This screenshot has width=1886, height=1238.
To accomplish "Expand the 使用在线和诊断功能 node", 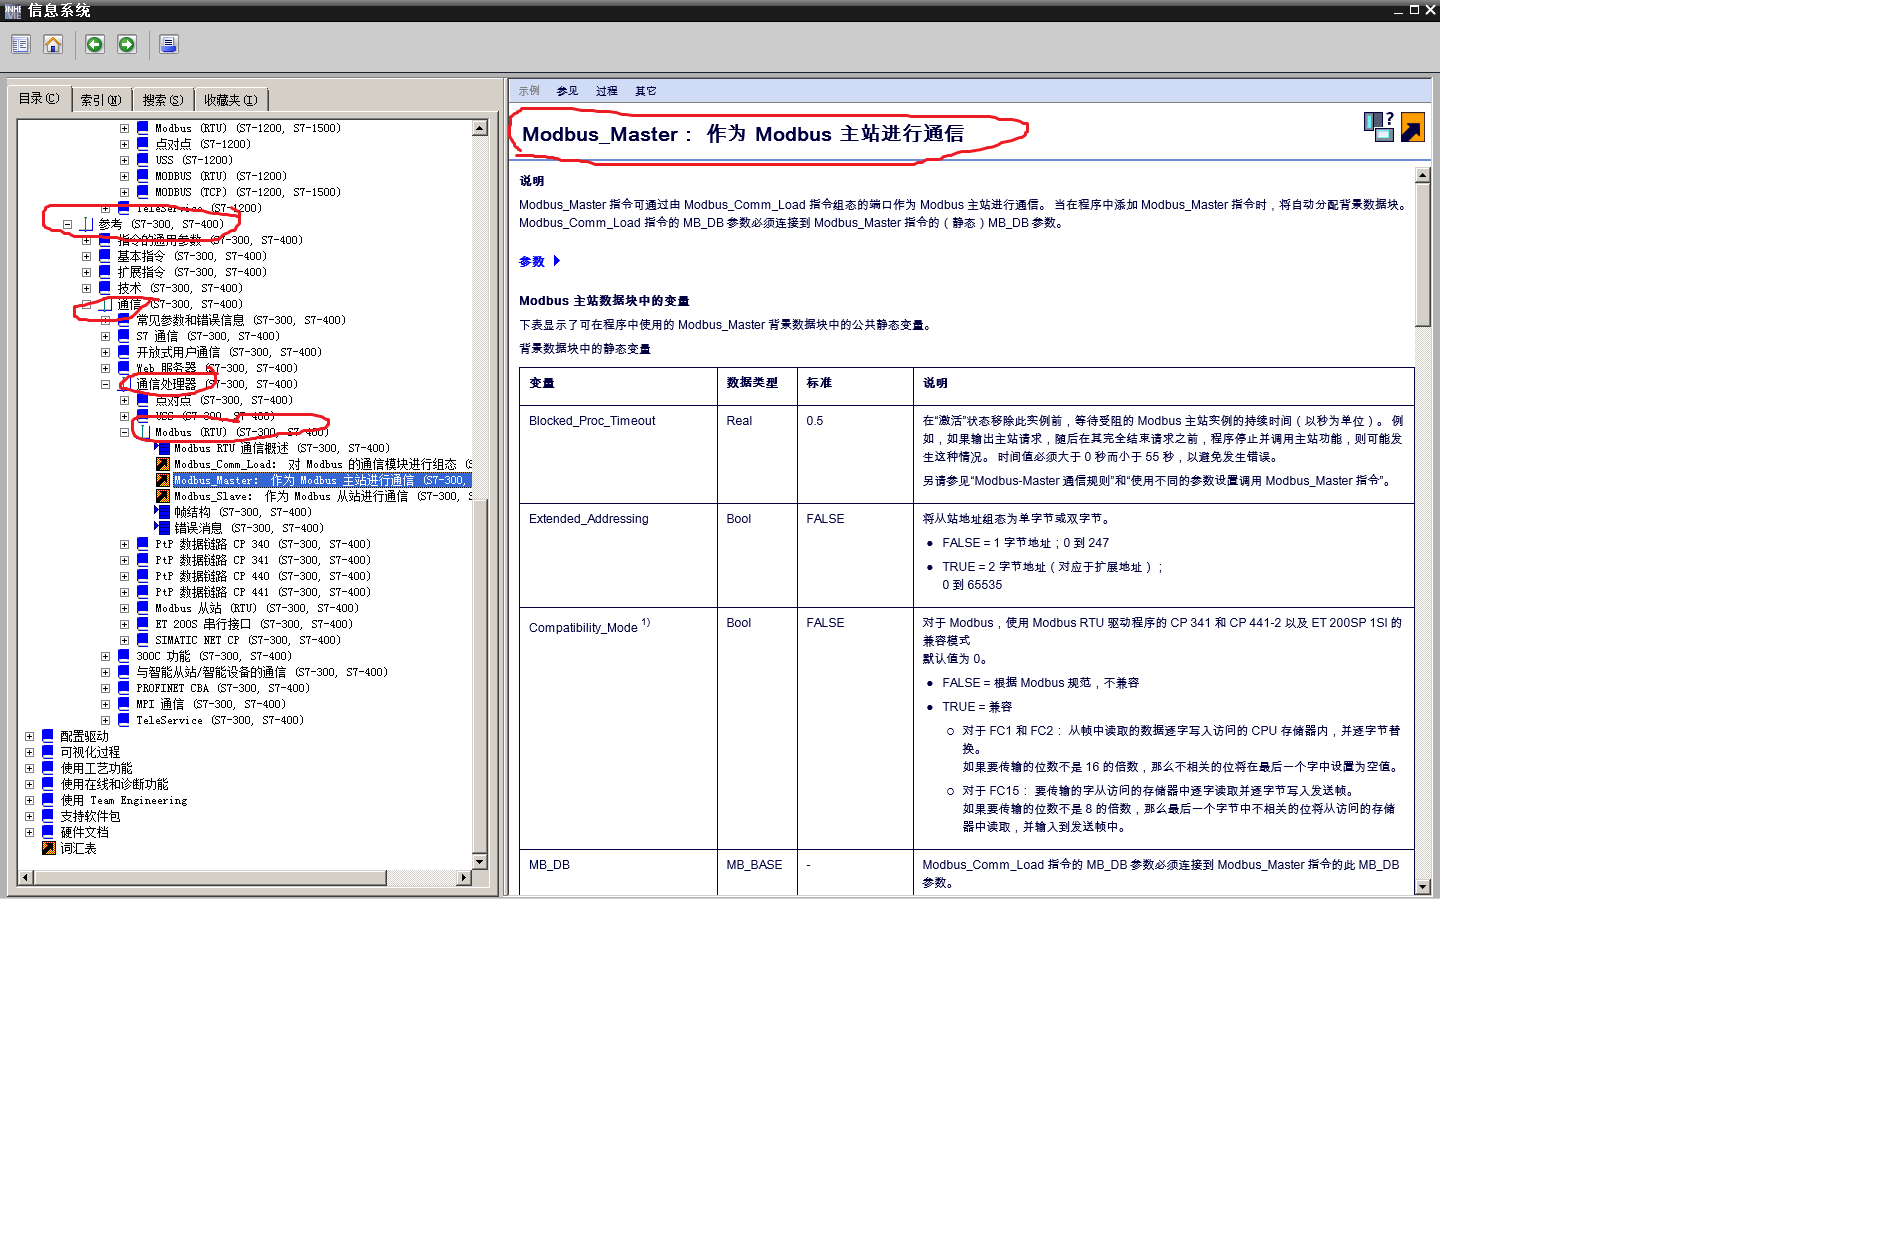I will (29, 785).
